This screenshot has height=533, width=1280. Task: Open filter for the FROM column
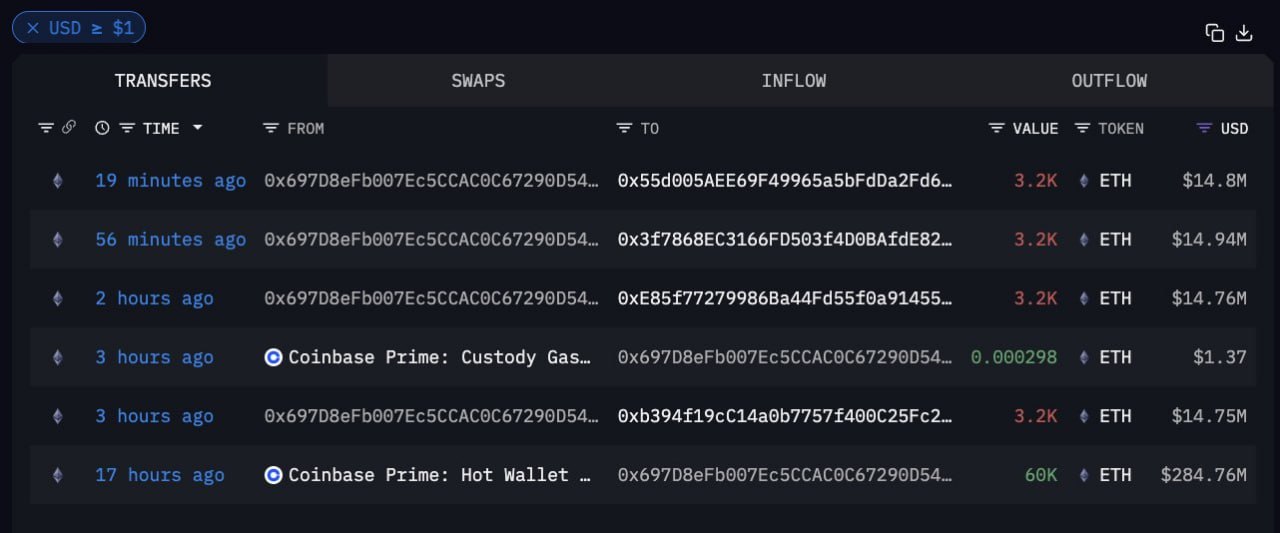(x=271, y=128)
